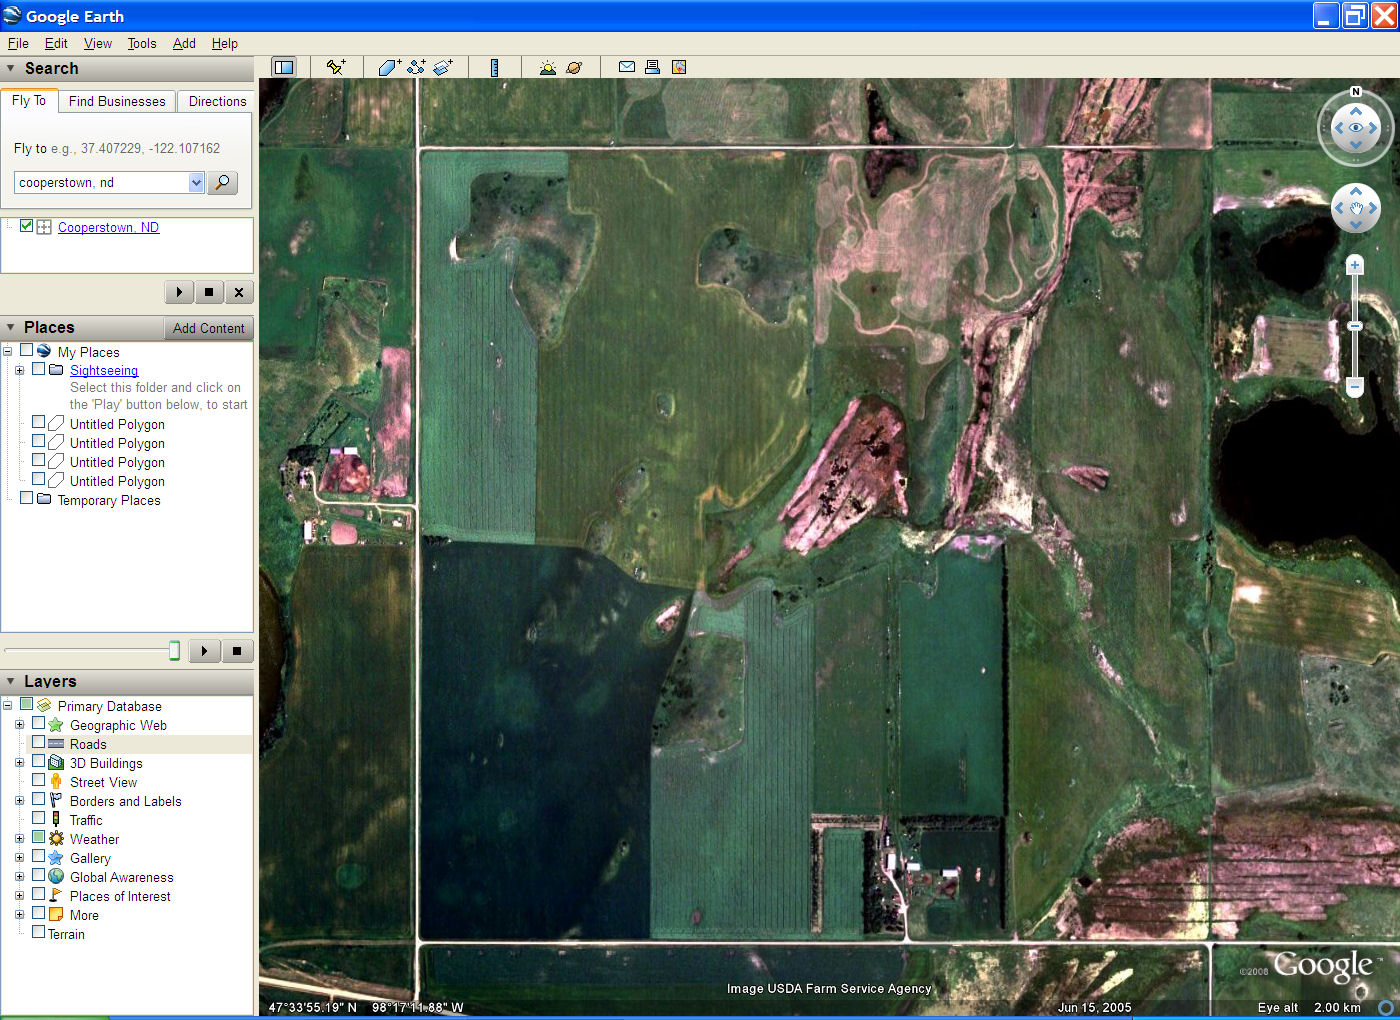Expand the 3D Buildings layer node
The width and height of the screenshot is (1400, 1020).
point(19,762)
